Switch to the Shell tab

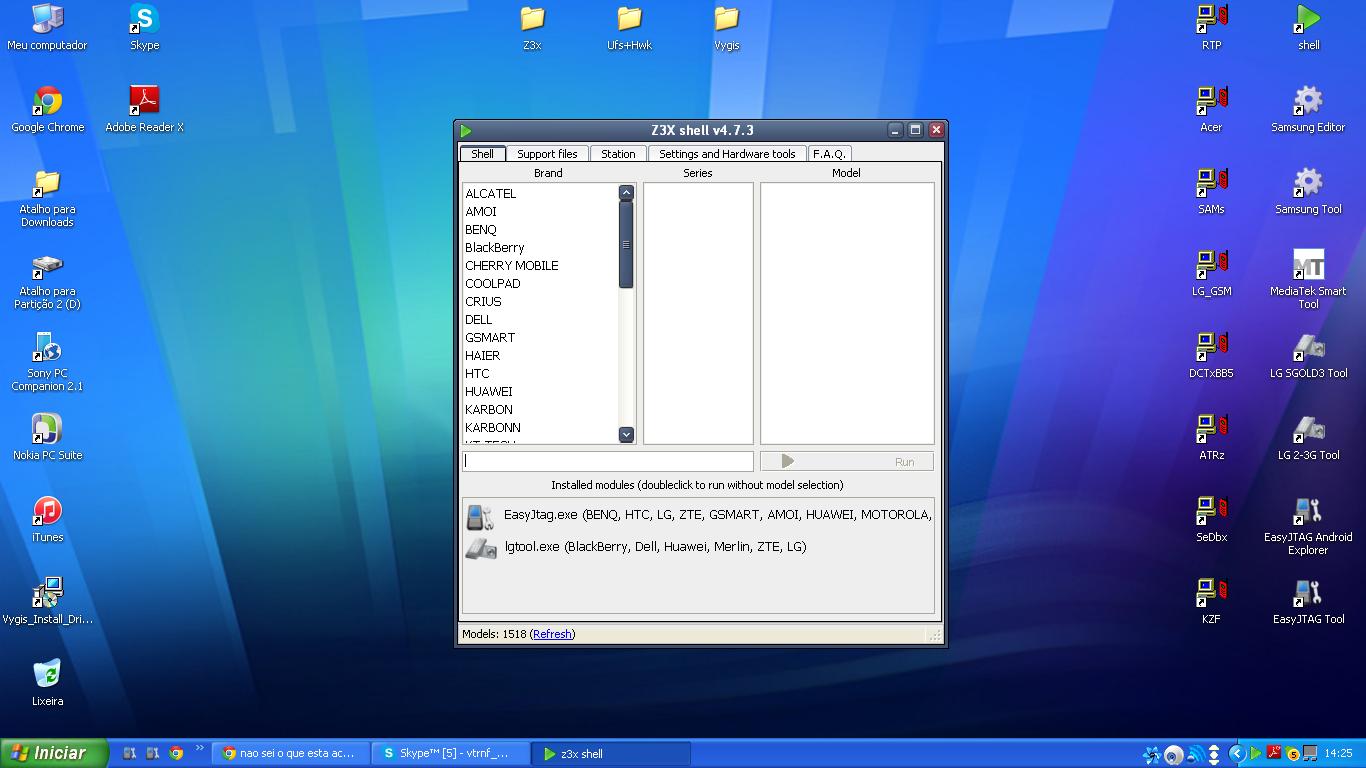[x=482, y=154]
